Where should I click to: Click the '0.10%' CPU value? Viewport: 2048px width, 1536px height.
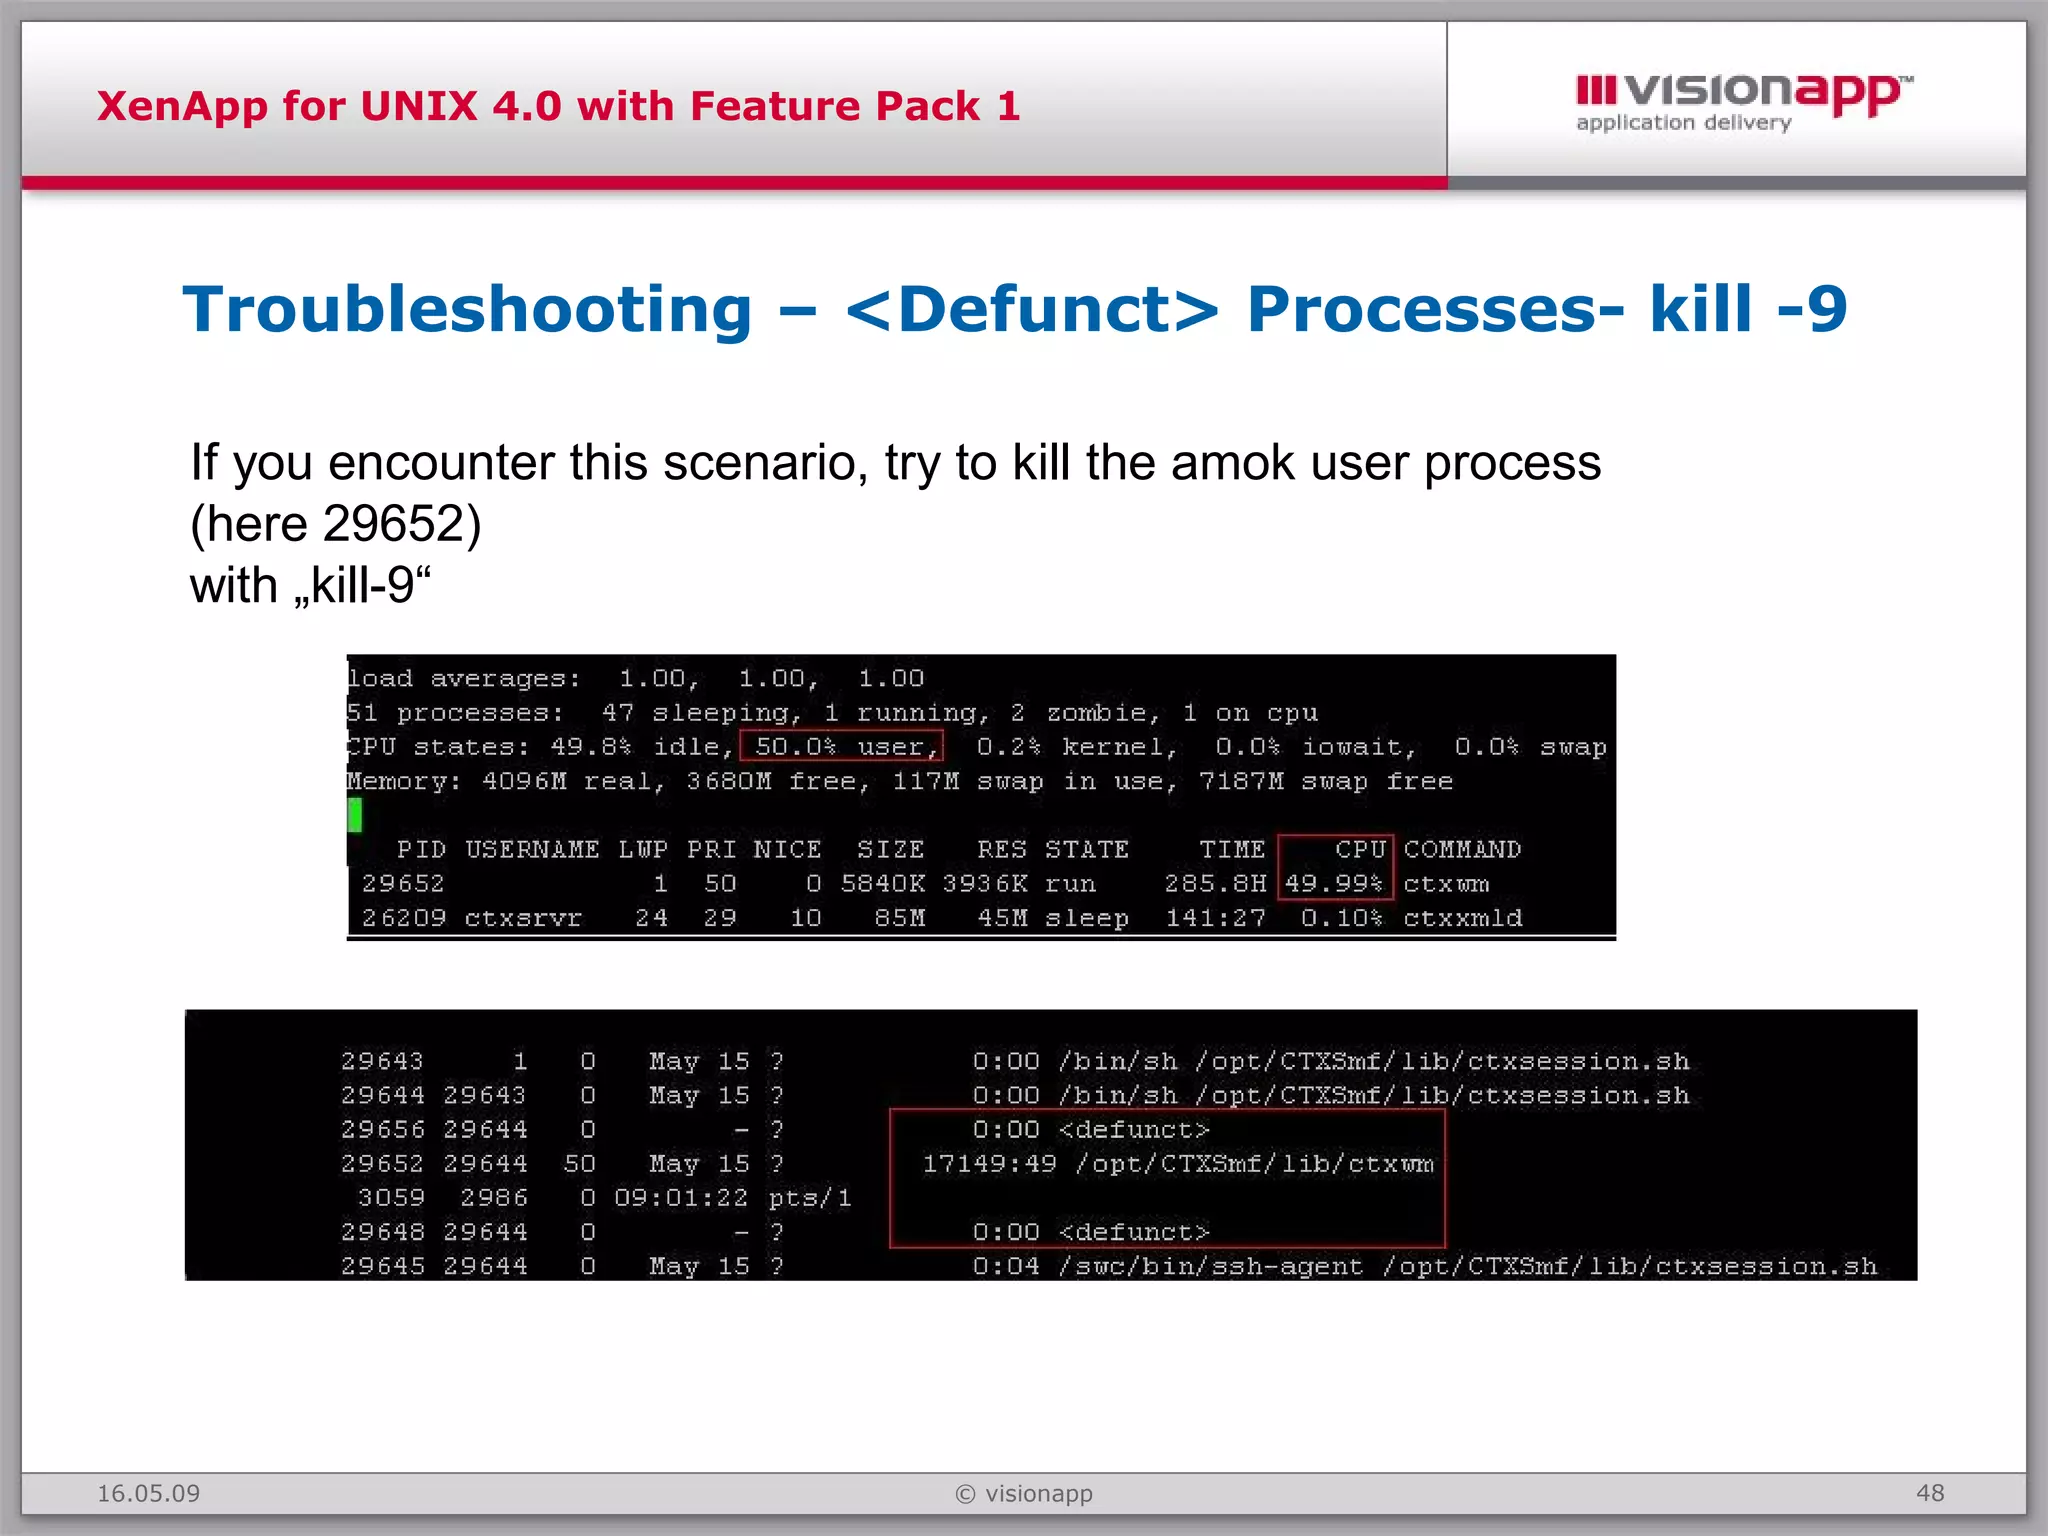point(1342,917)
